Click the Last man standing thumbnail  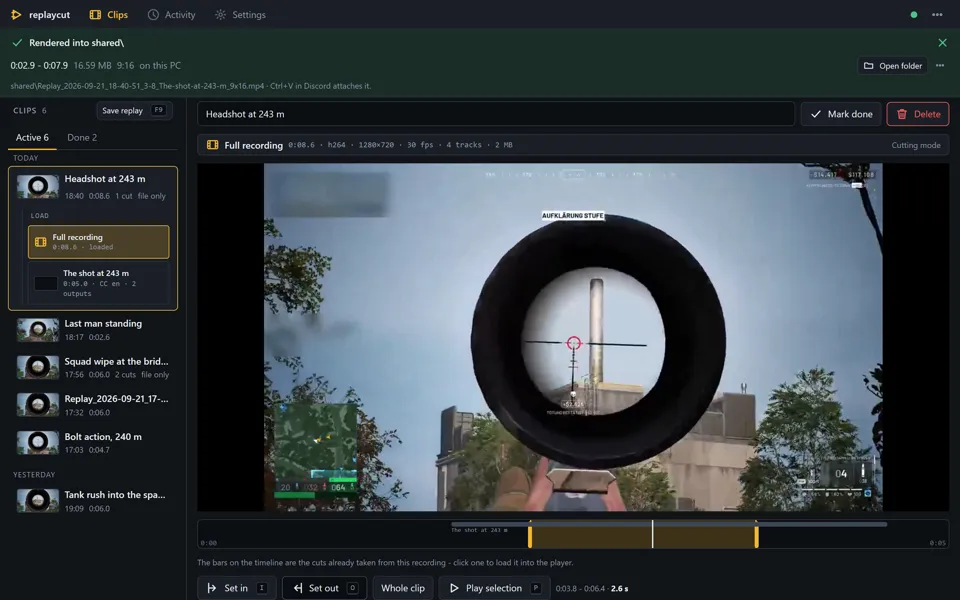(37, 331)
